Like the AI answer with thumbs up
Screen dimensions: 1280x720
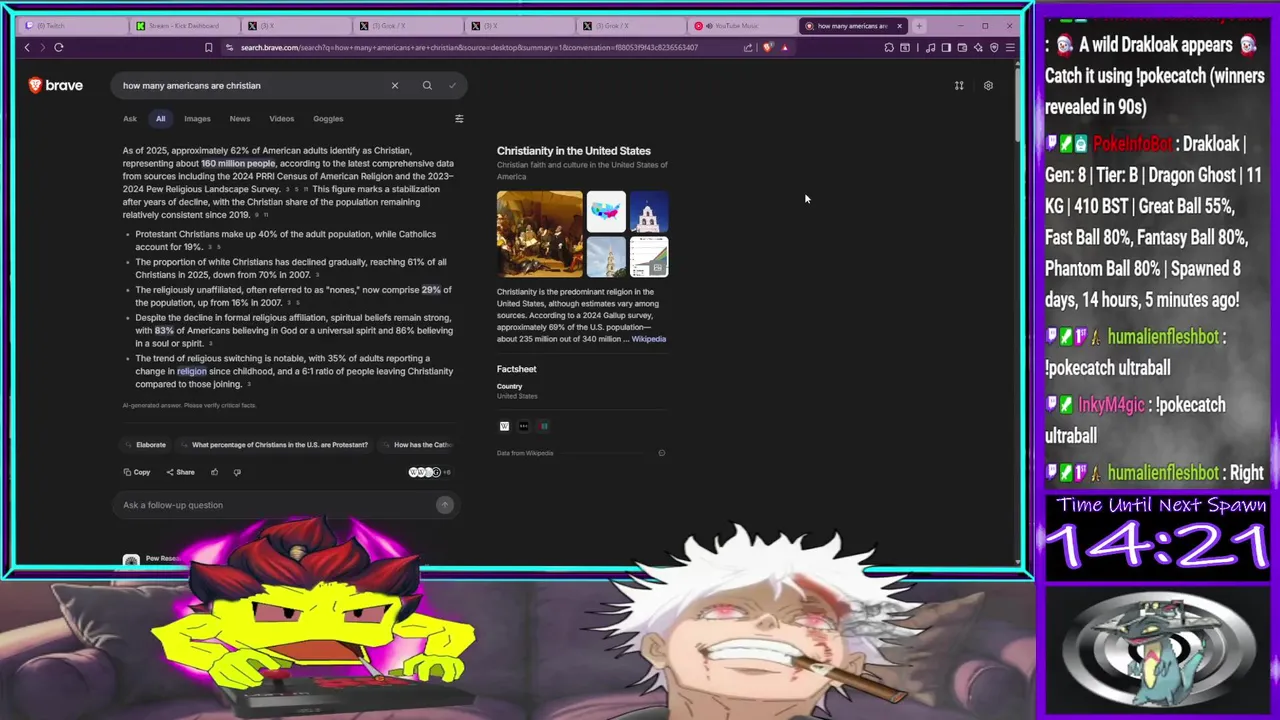[x=214, y=472]
